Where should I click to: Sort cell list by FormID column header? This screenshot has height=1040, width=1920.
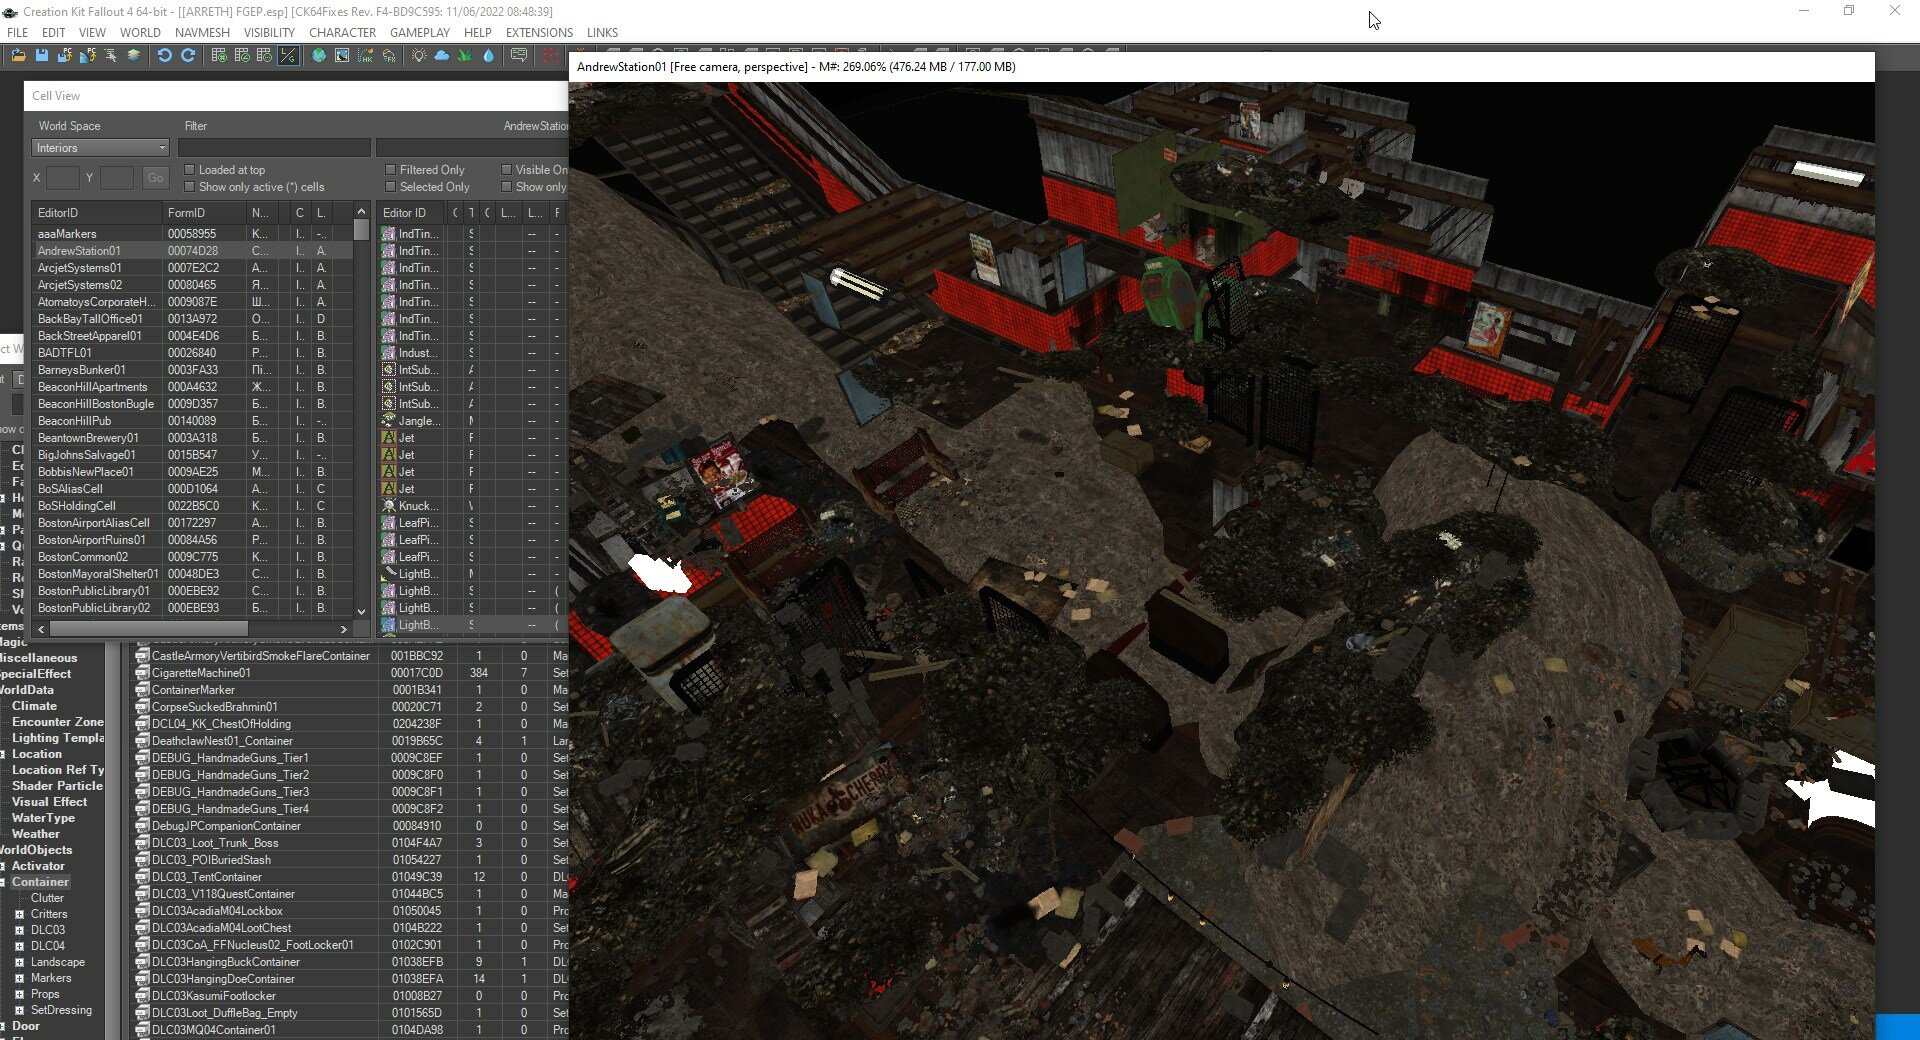pos(205,213)
